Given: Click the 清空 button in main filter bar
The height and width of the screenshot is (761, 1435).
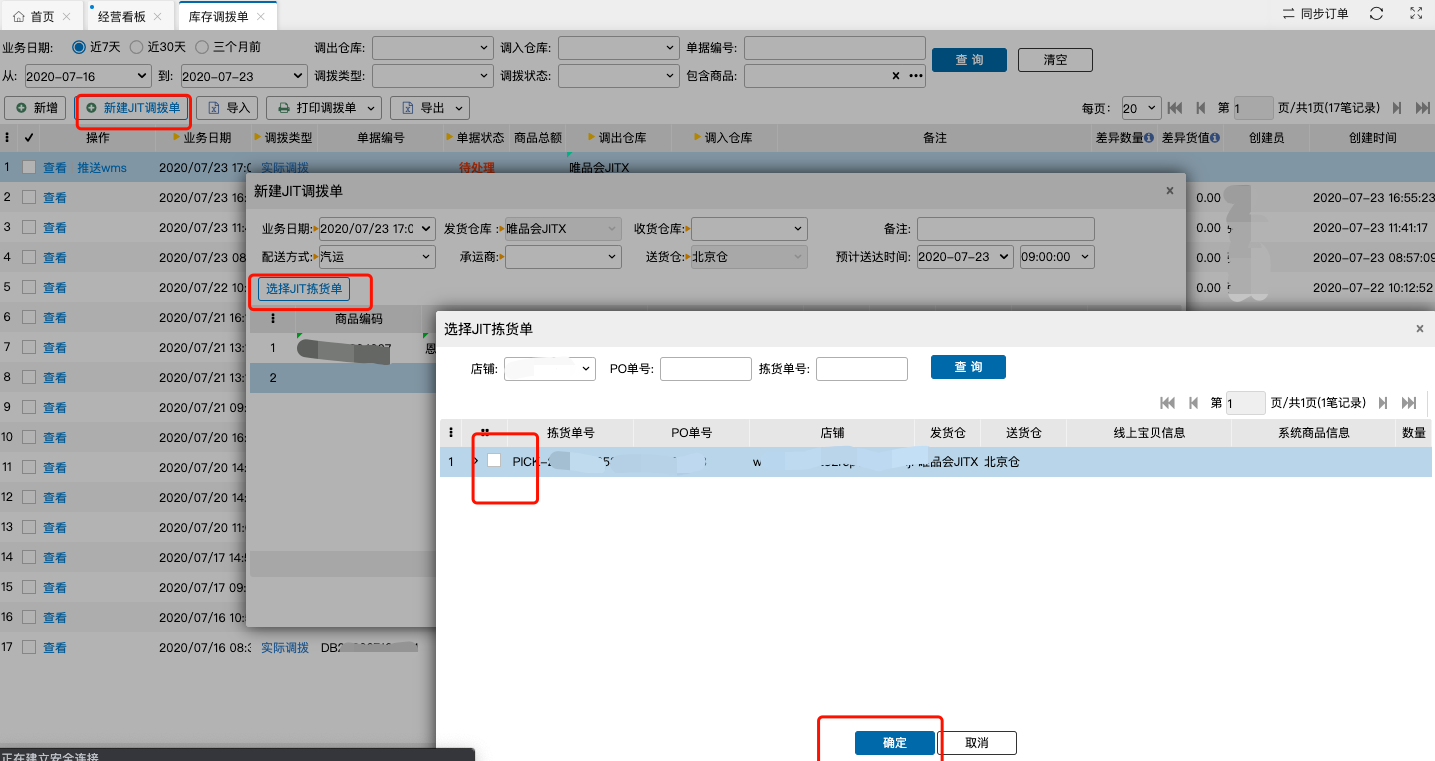Looking at the screenshot, I should point(1055,60).
